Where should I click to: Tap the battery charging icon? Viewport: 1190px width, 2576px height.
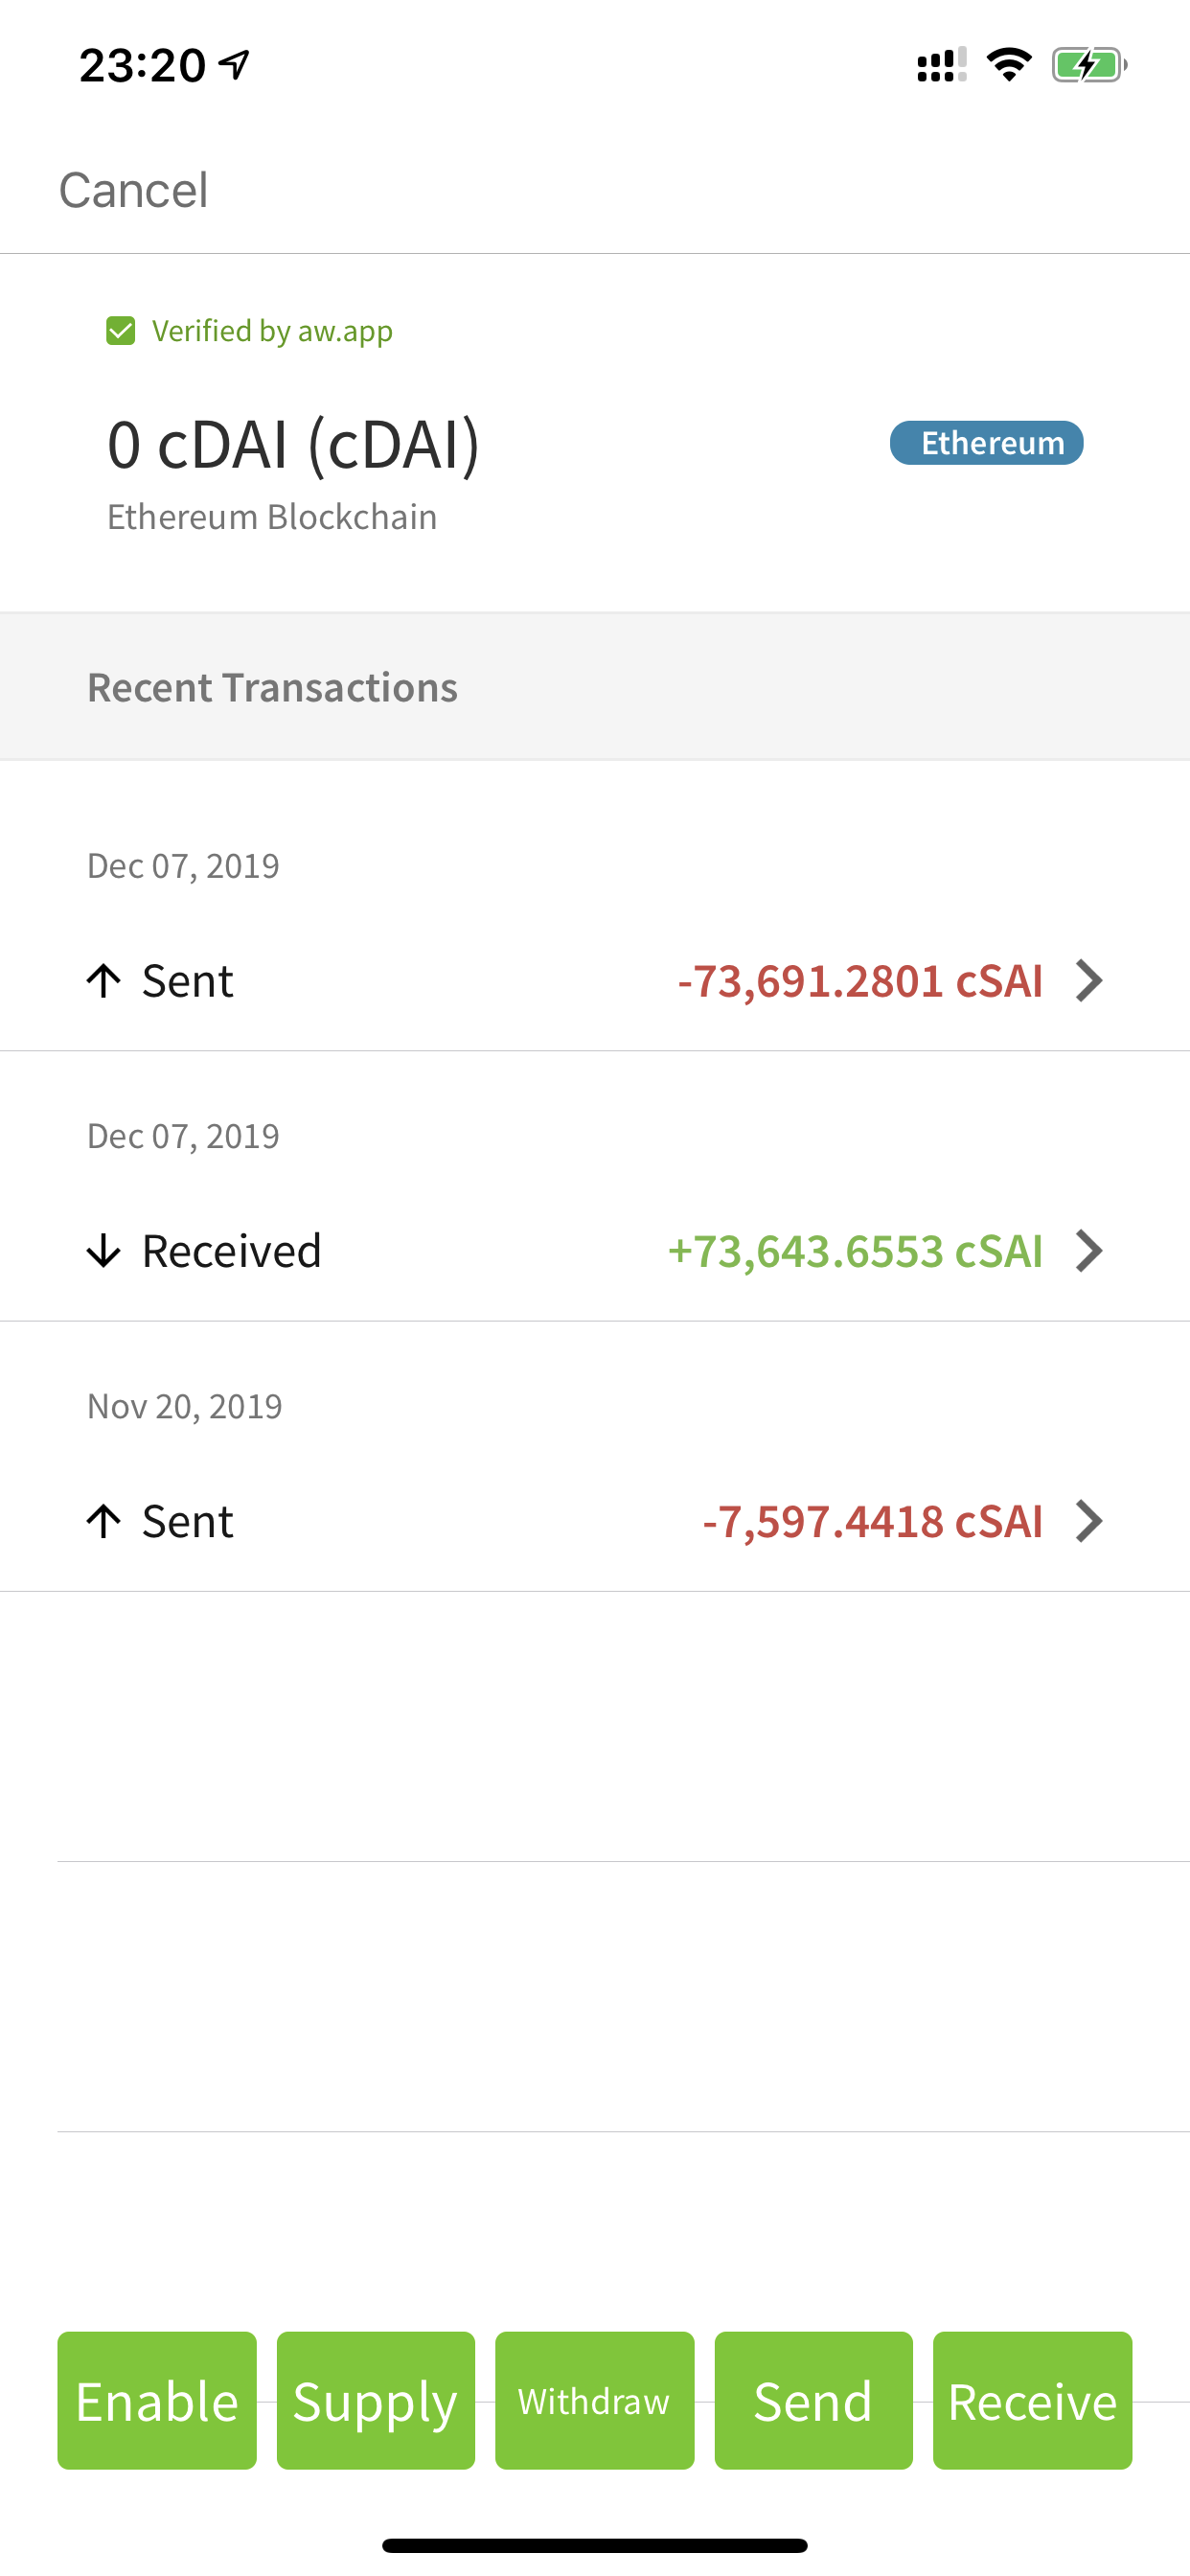[x=1088, y=66]
